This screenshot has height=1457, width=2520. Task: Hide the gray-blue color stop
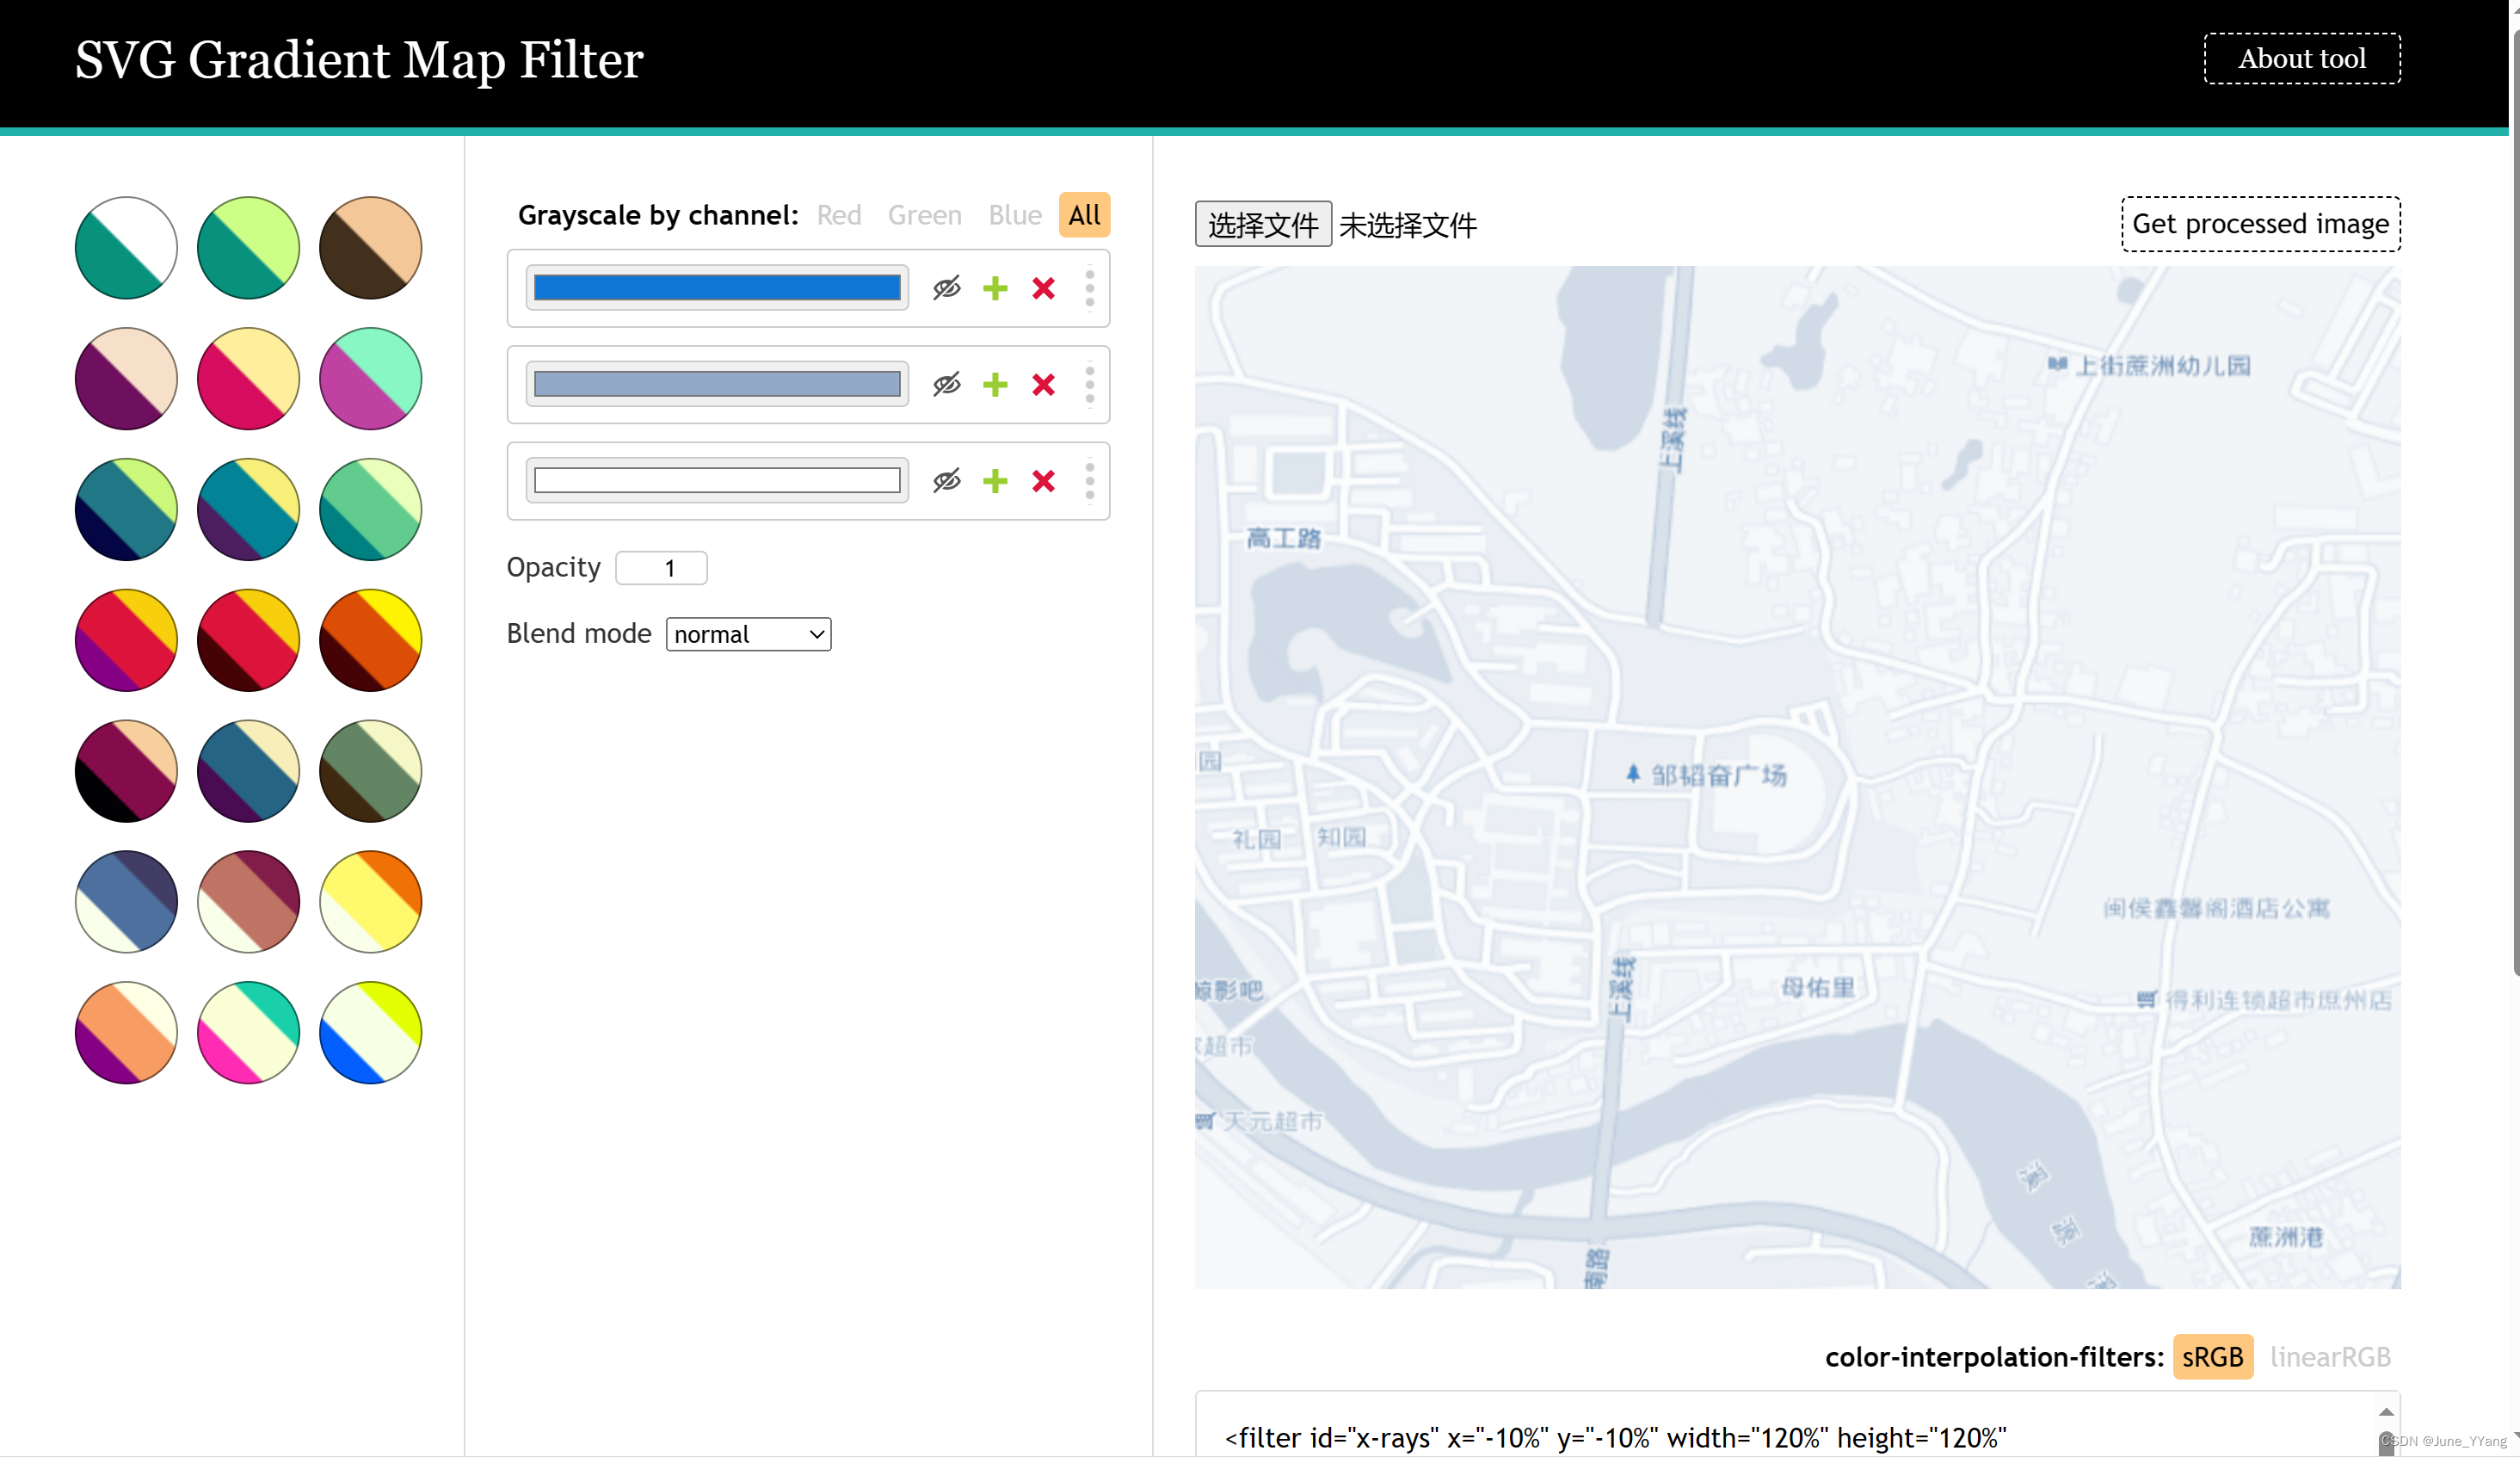pos(946,385)
